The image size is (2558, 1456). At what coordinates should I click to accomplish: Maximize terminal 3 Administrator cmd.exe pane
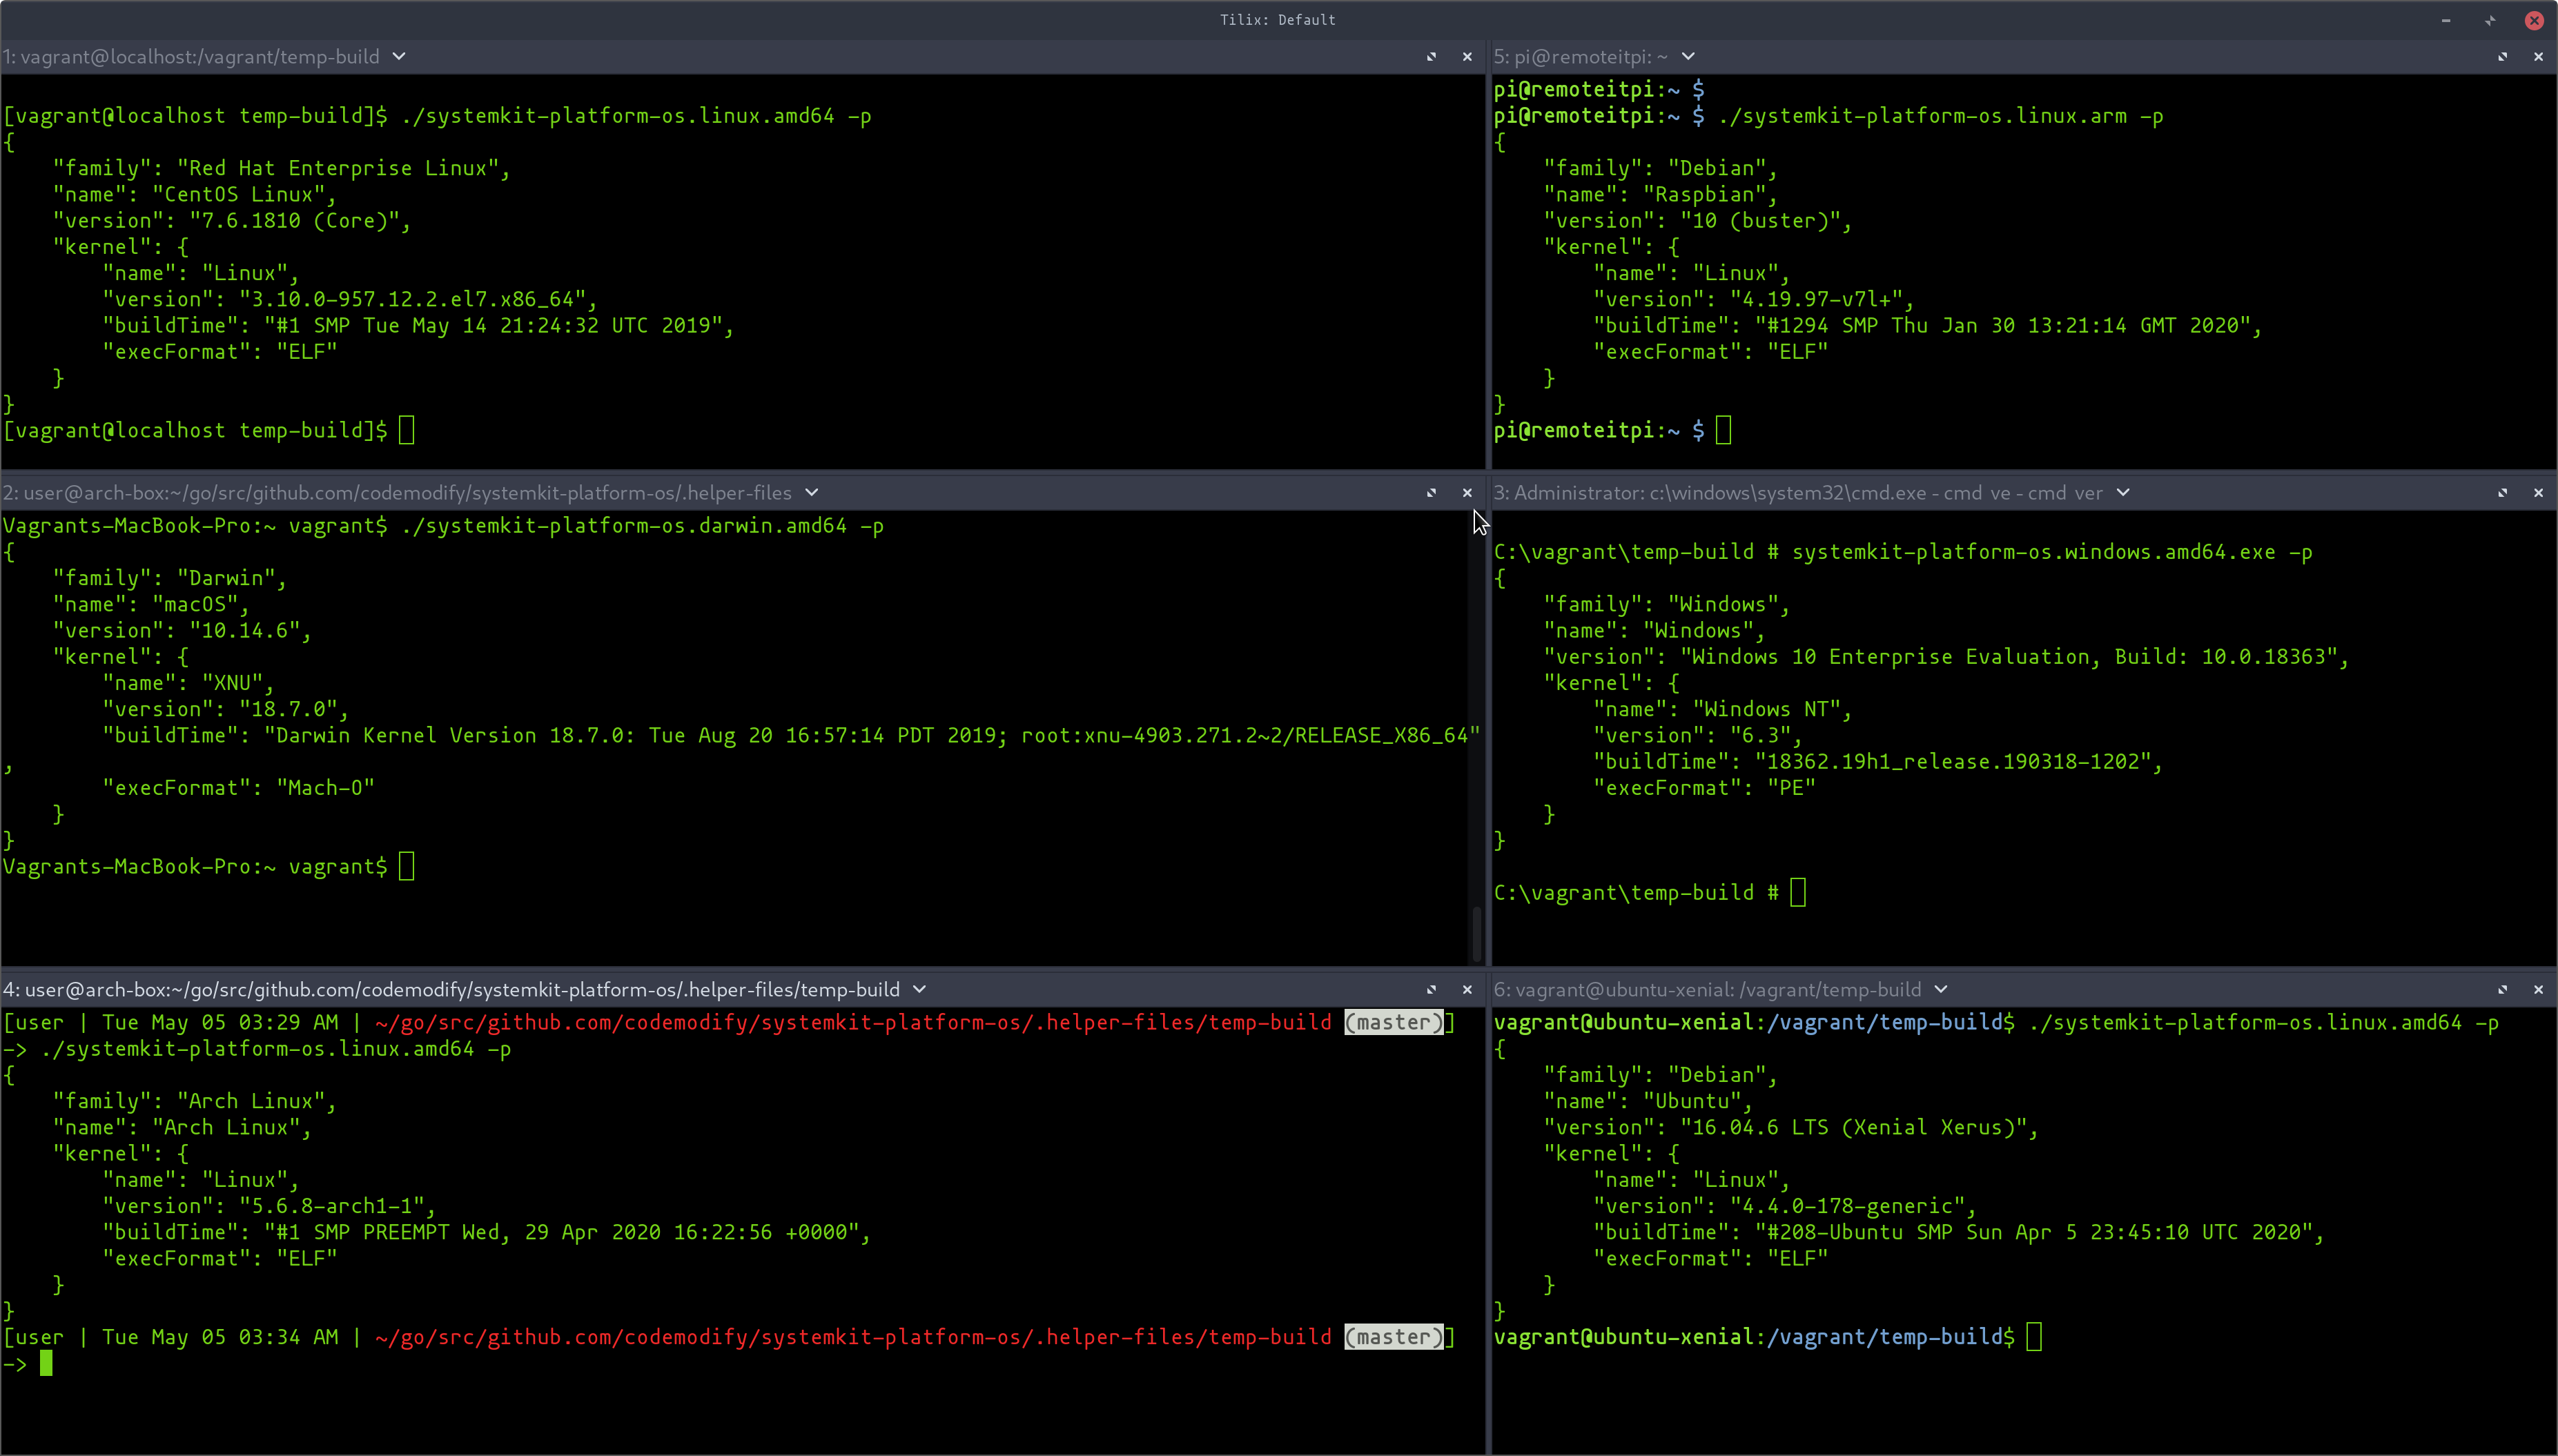click(x=2502, y=493)
